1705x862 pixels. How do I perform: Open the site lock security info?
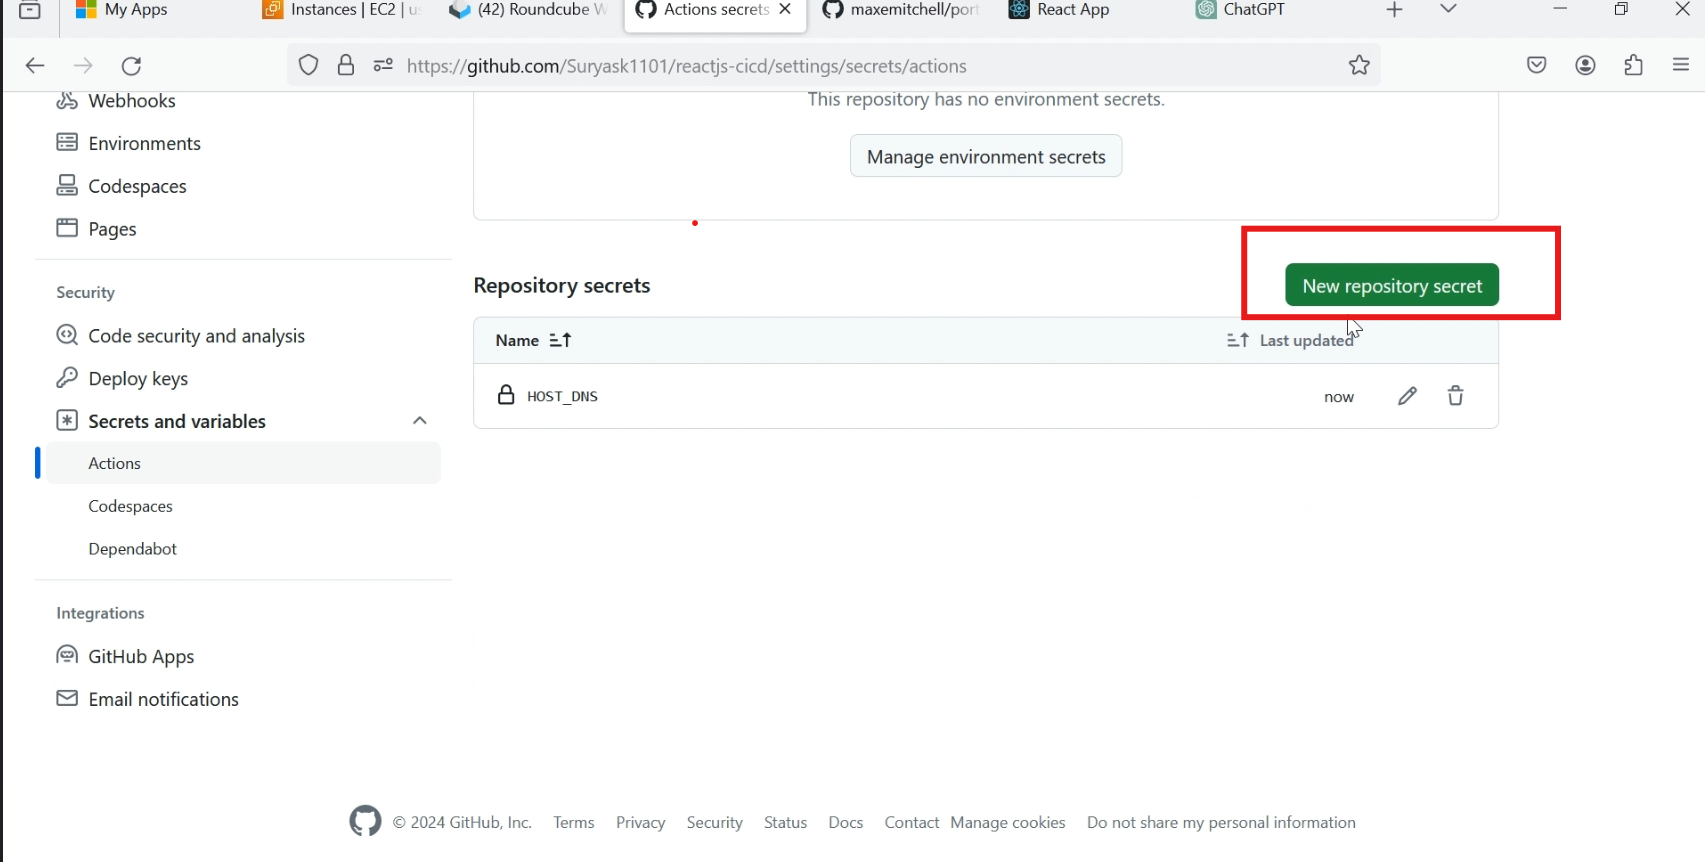(346, 66)
